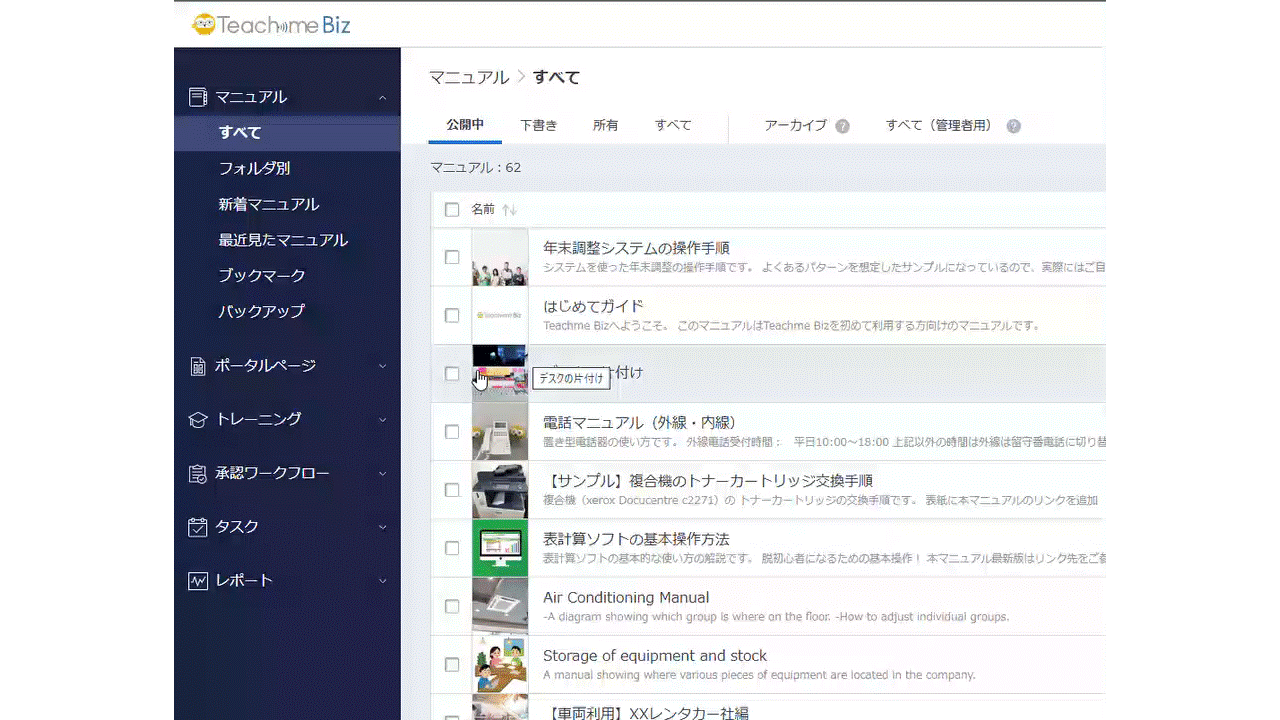Click help icon next to すべて（管理者用）
Viewport: 1280px width, 720px height.
point(1014,126)
